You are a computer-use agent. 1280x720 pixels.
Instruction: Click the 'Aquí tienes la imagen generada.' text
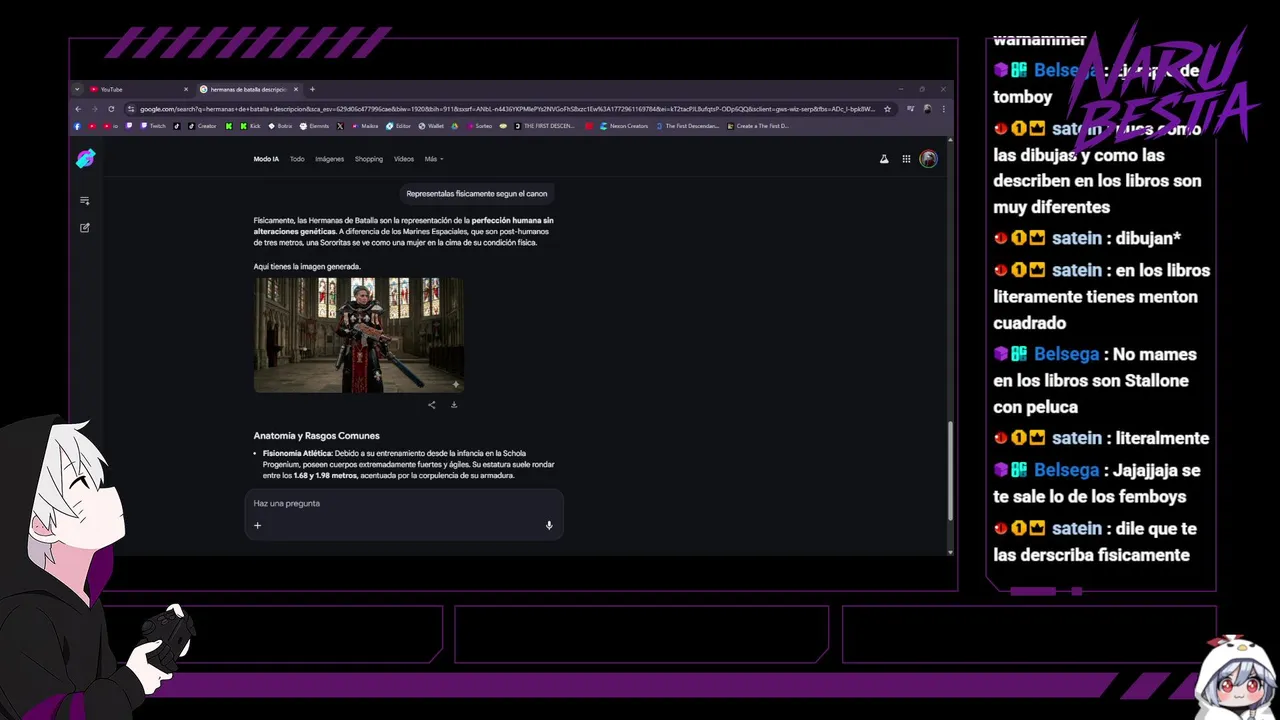pyautogui.click(x=307, y=266)
